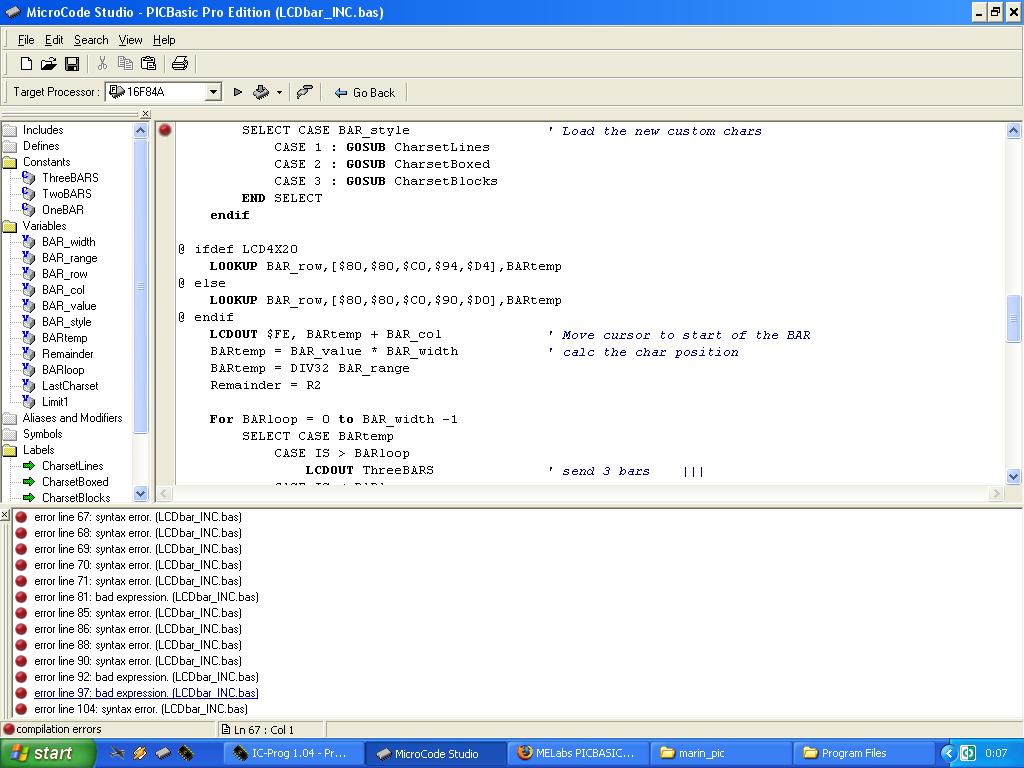Click the Paste clipboard icon
Viewport: 1024px width, 768px height.
click(x=149, y=64)
